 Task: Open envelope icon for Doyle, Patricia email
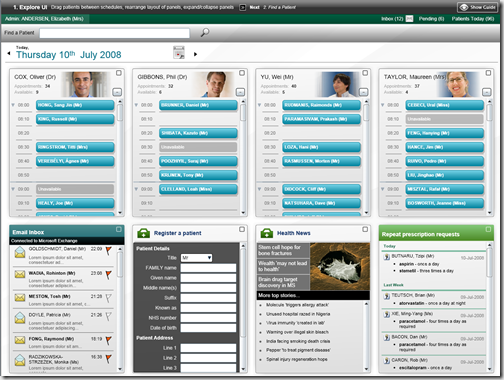pos(20,318)
